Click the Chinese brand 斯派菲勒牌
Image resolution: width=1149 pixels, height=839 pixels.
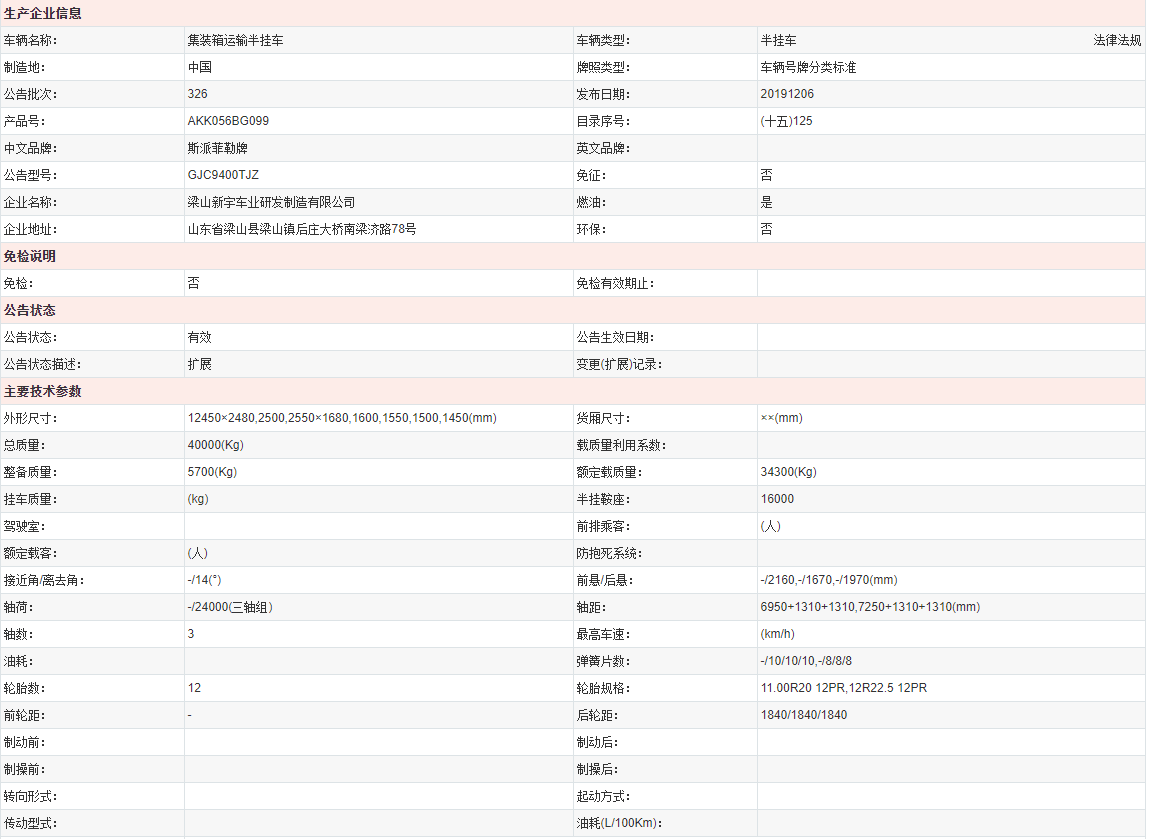217,148
